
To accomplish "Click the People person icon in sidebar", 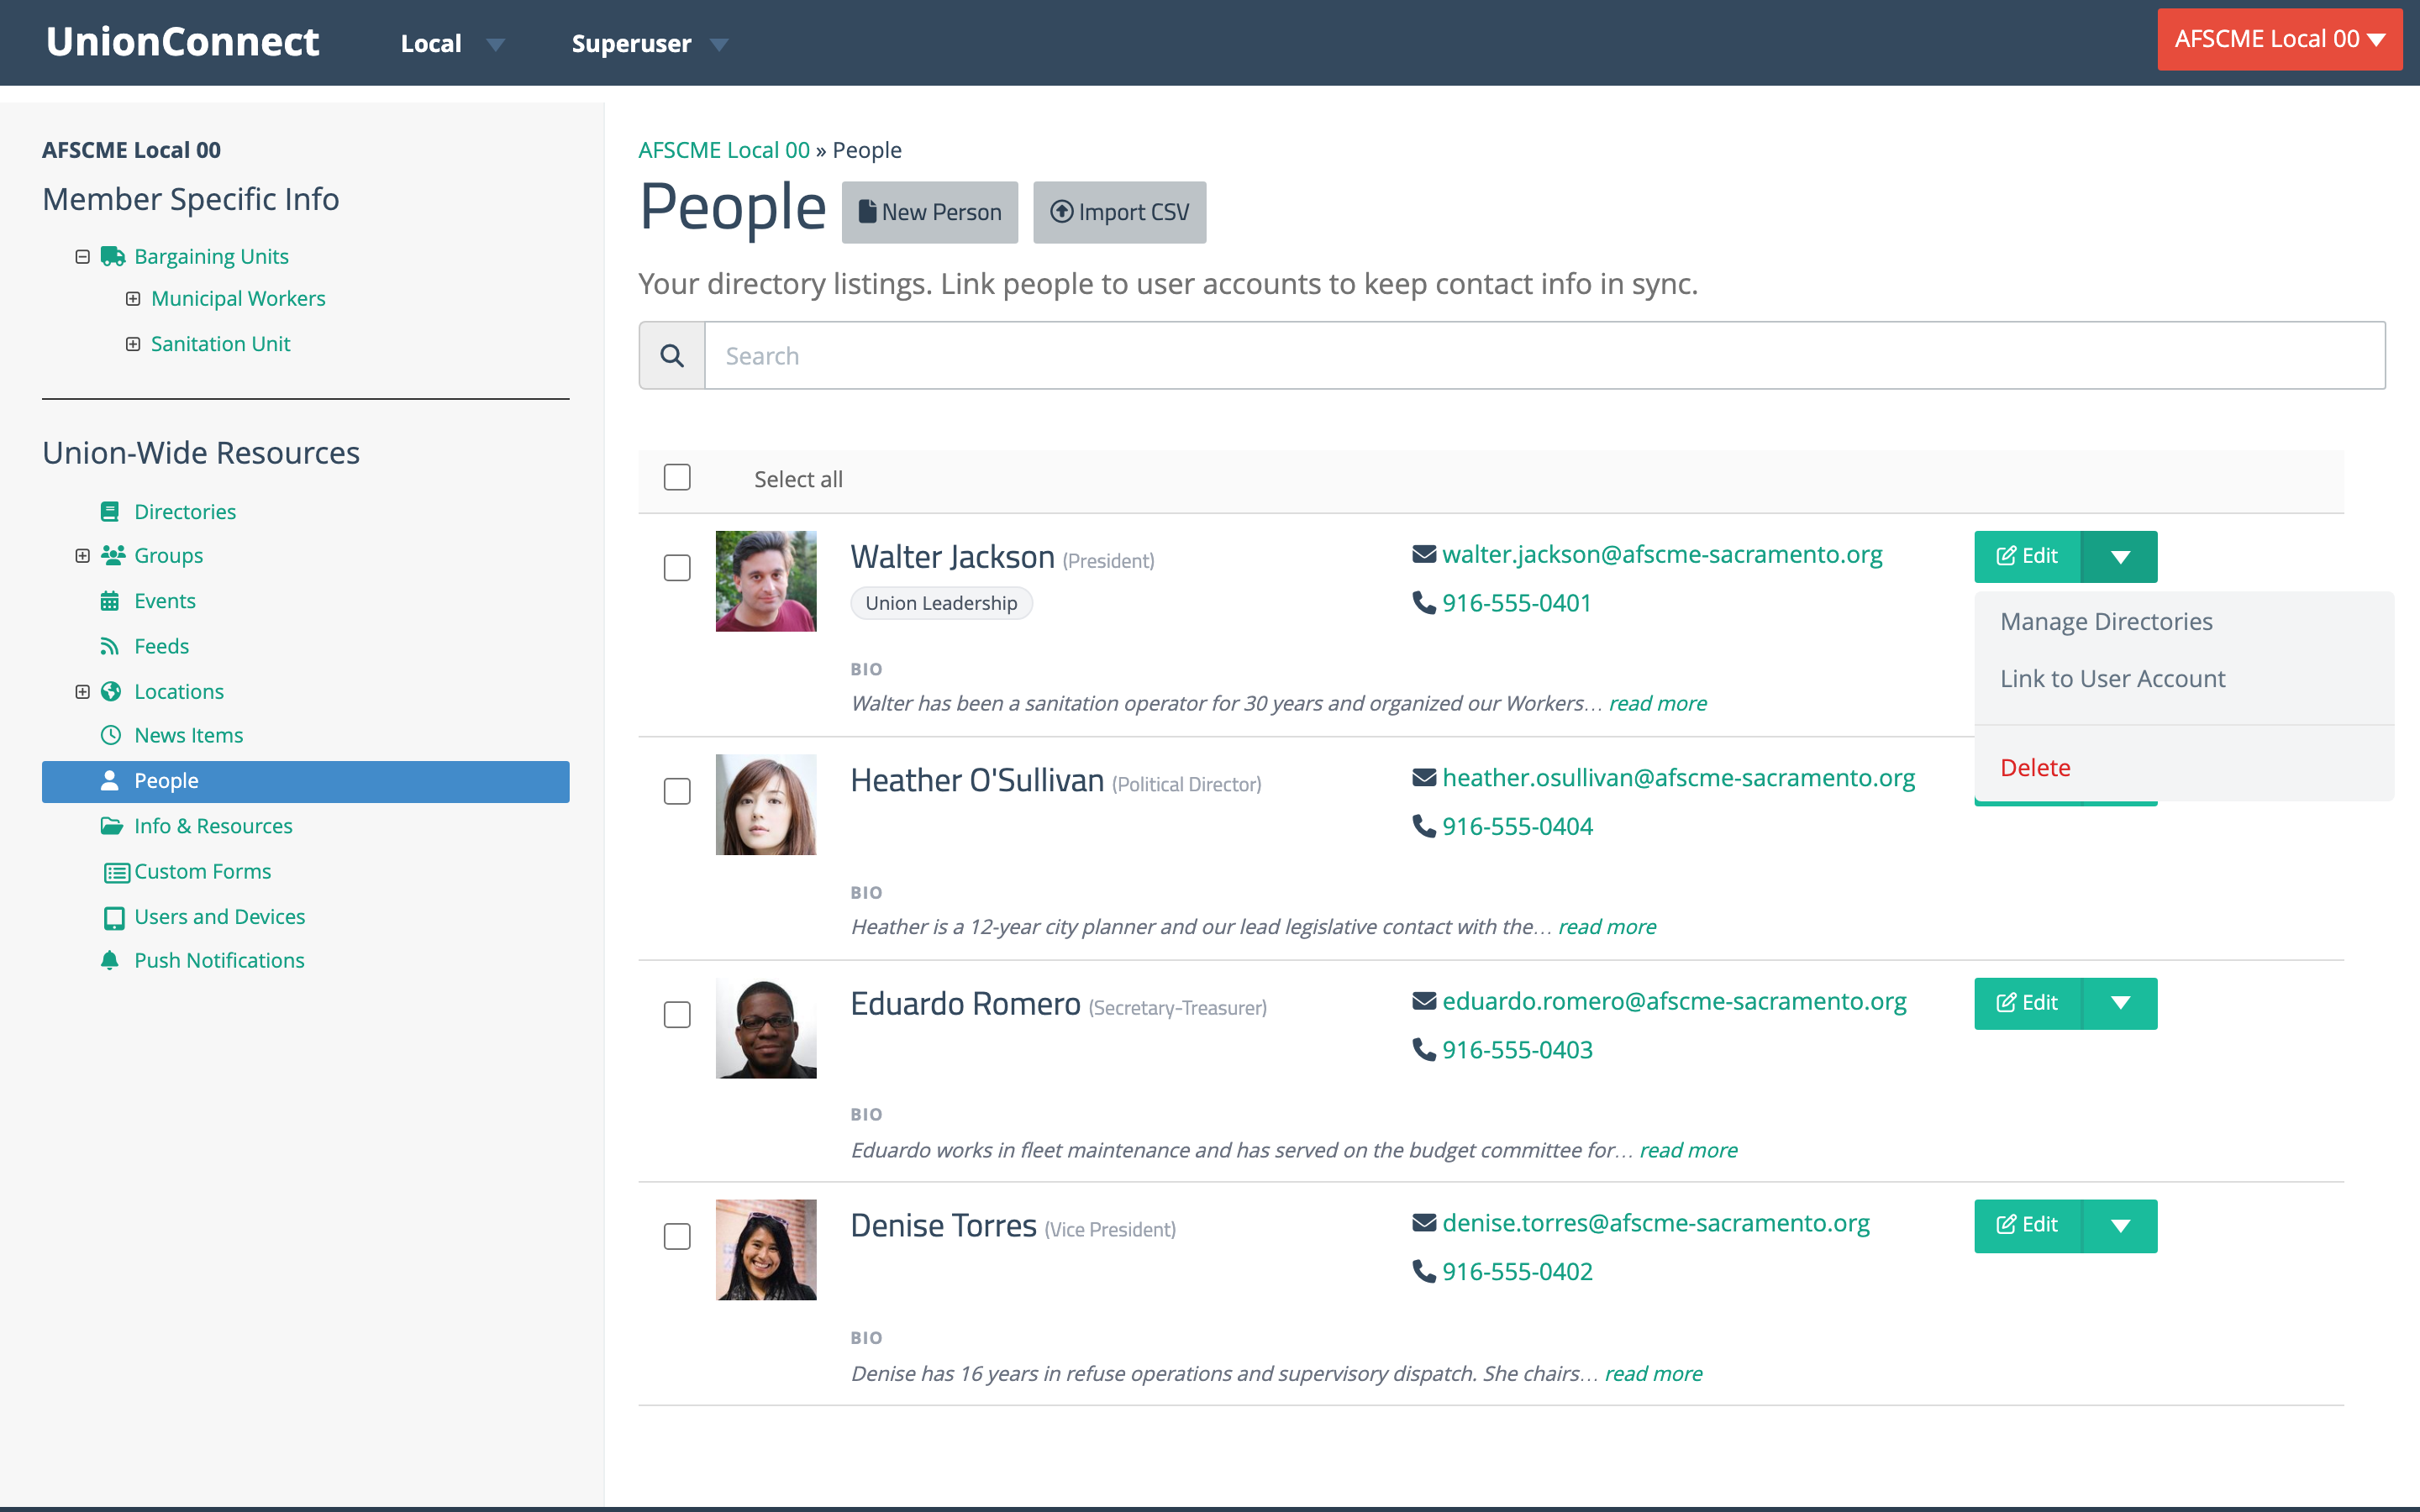I will tap(110, 780).
